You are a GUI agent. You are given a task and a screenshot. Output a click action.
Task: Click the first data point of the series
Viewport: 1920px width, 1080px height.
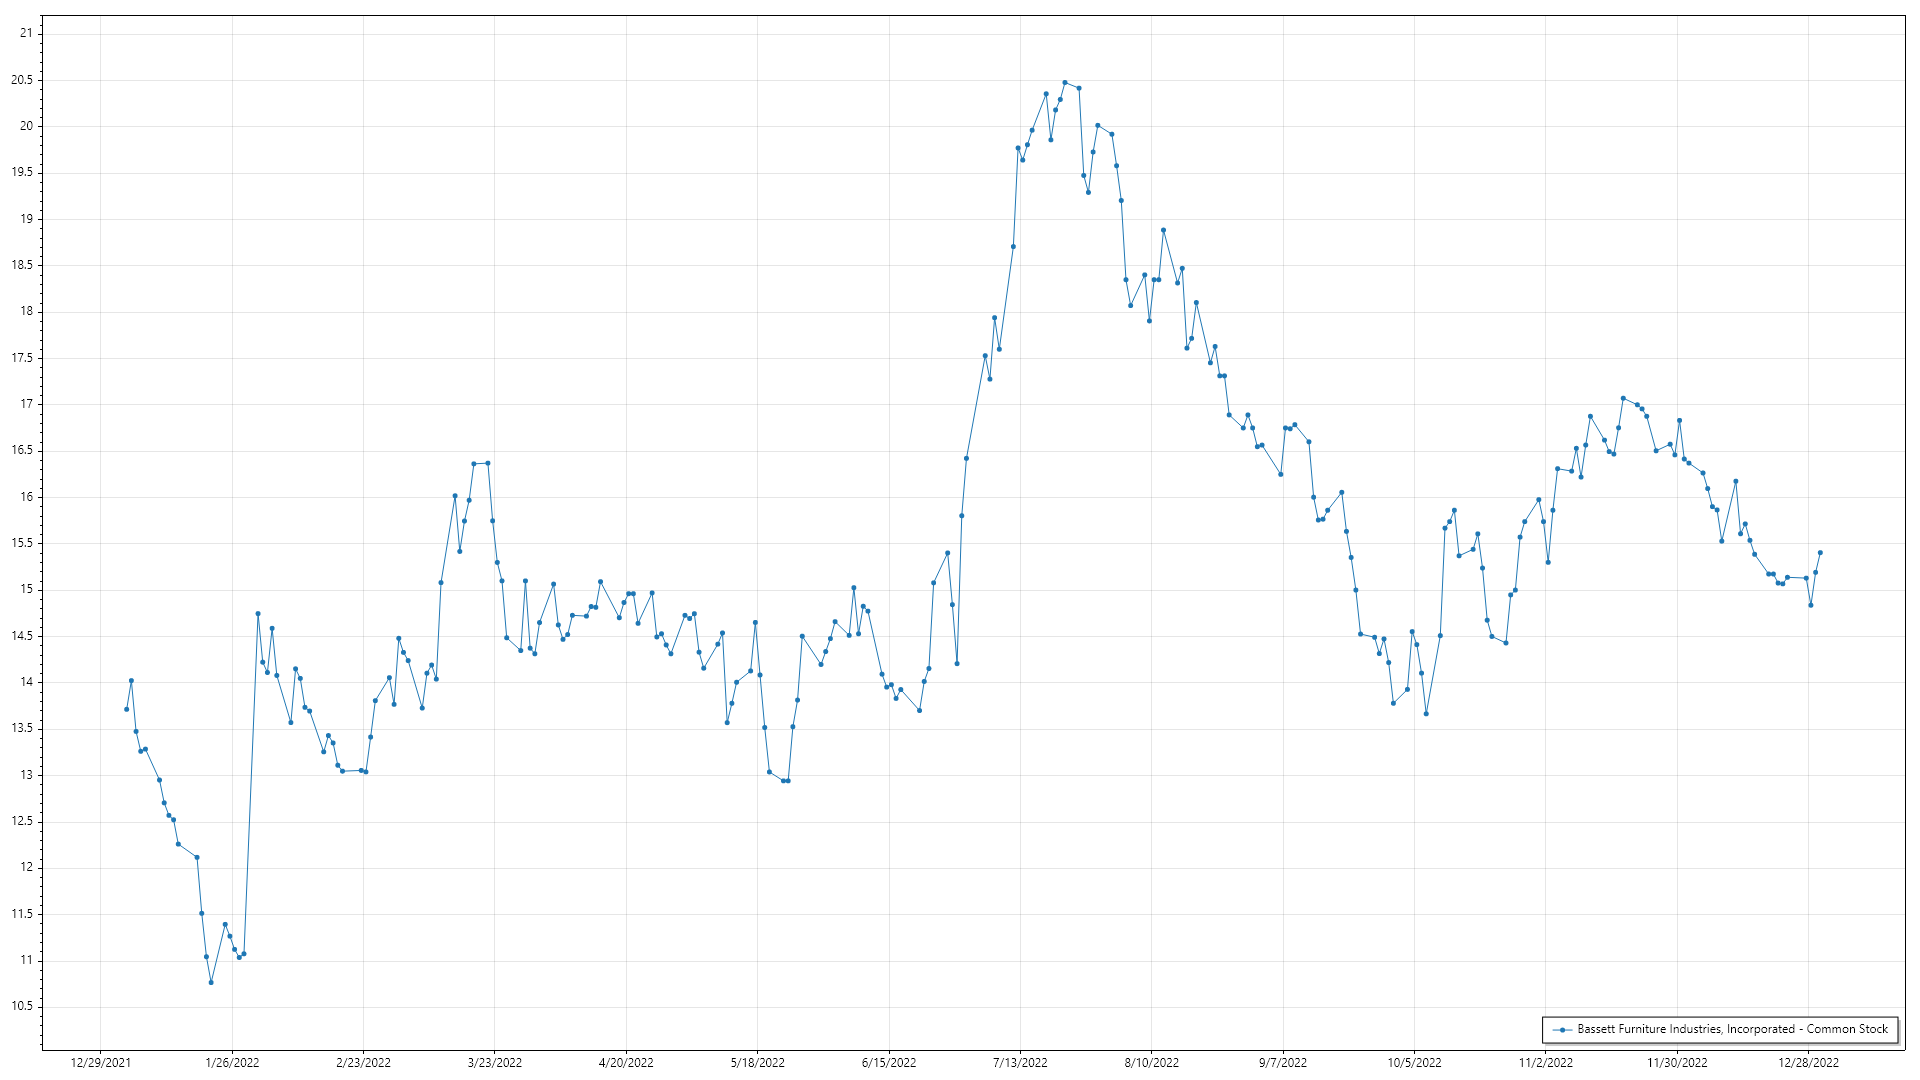pyautogui.click(x=126, y=709)
